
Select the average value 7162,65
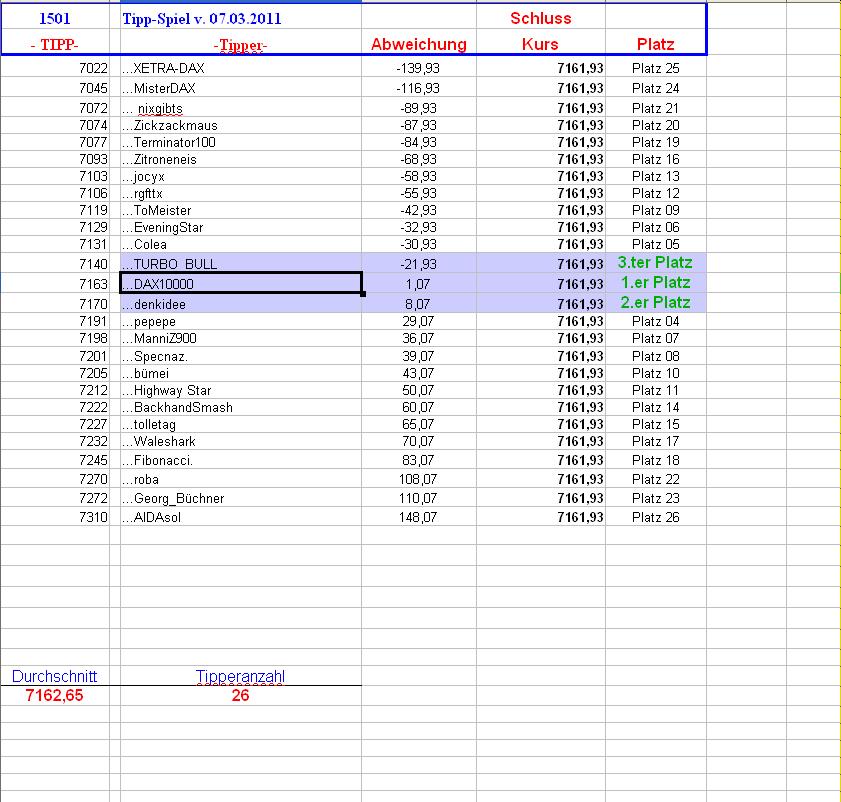pos(55,695)
